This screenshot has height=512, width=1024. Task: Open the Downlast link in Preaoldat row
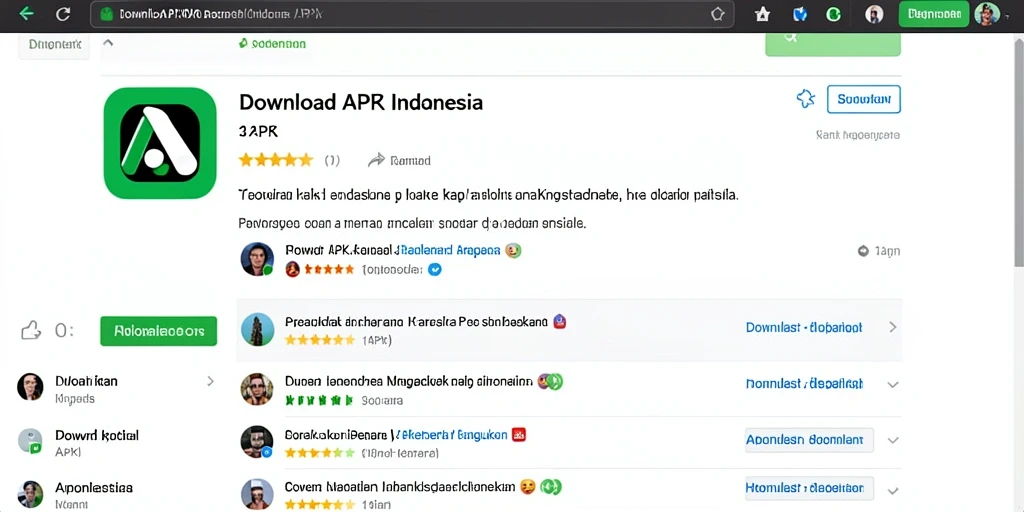804,327
